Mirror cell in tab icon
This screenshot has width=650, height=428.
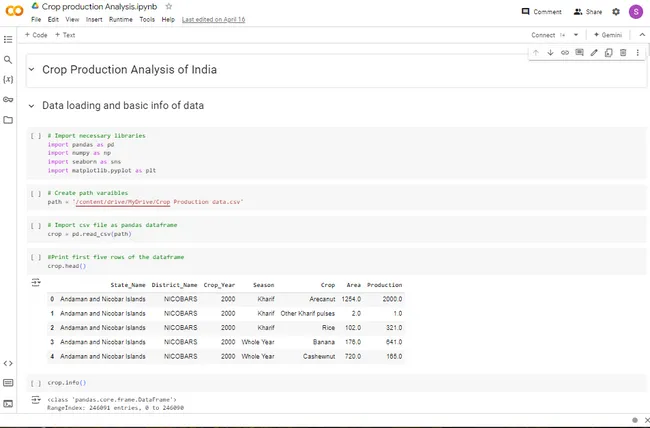(x=609, y=53)
